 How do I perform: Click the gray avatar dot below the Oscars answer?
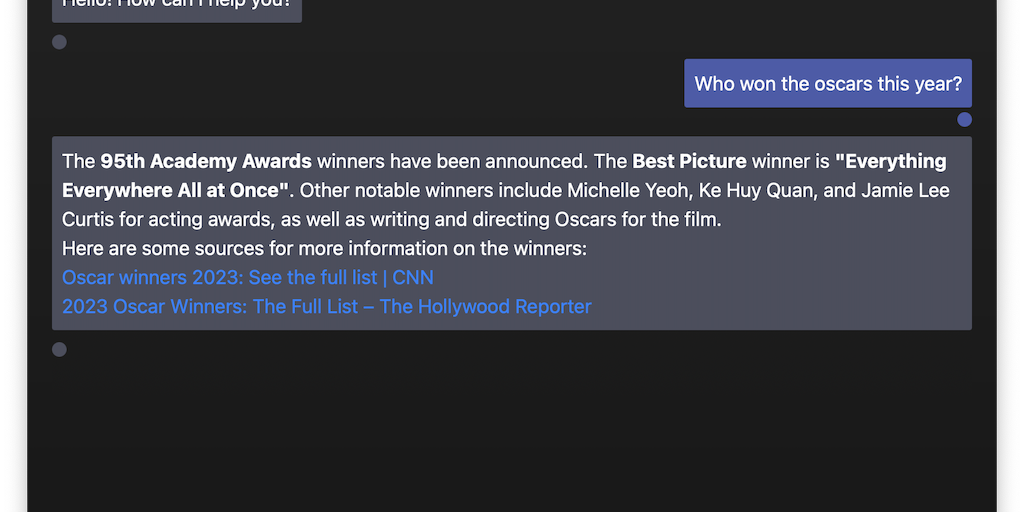[59, 349]
